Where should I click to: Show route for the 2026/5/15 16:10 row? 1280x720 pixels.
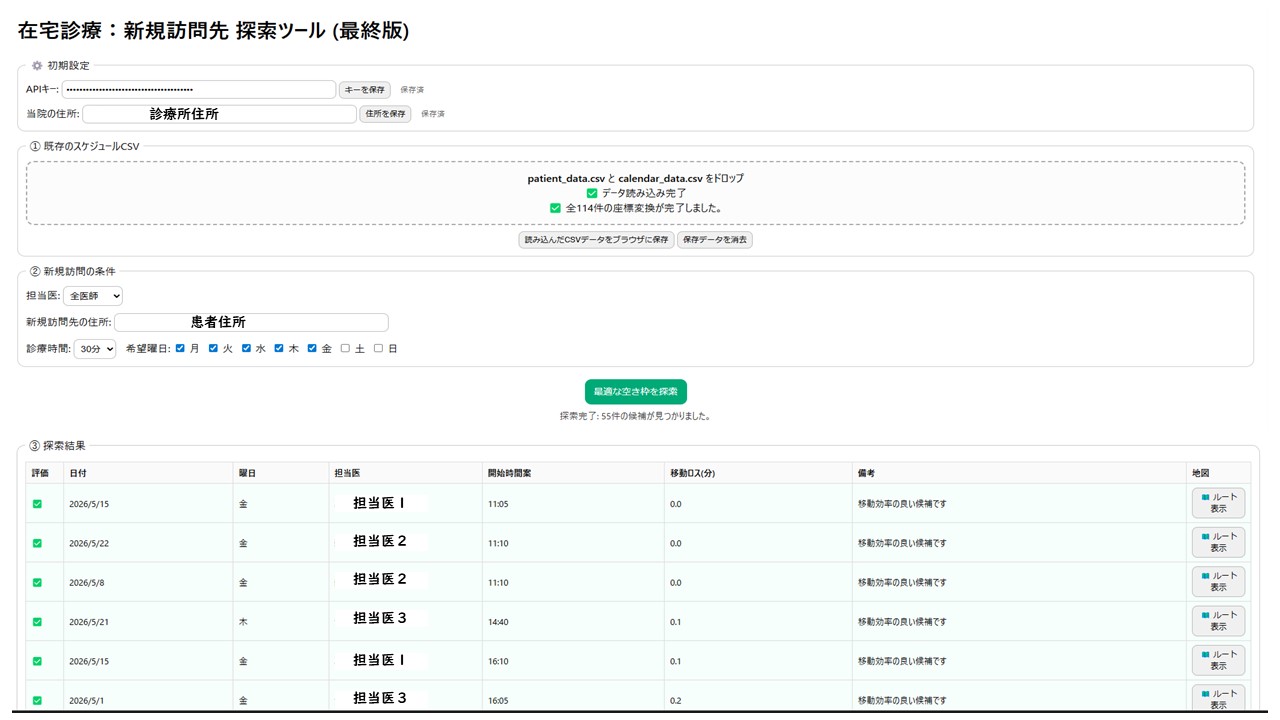(1218, 661)
